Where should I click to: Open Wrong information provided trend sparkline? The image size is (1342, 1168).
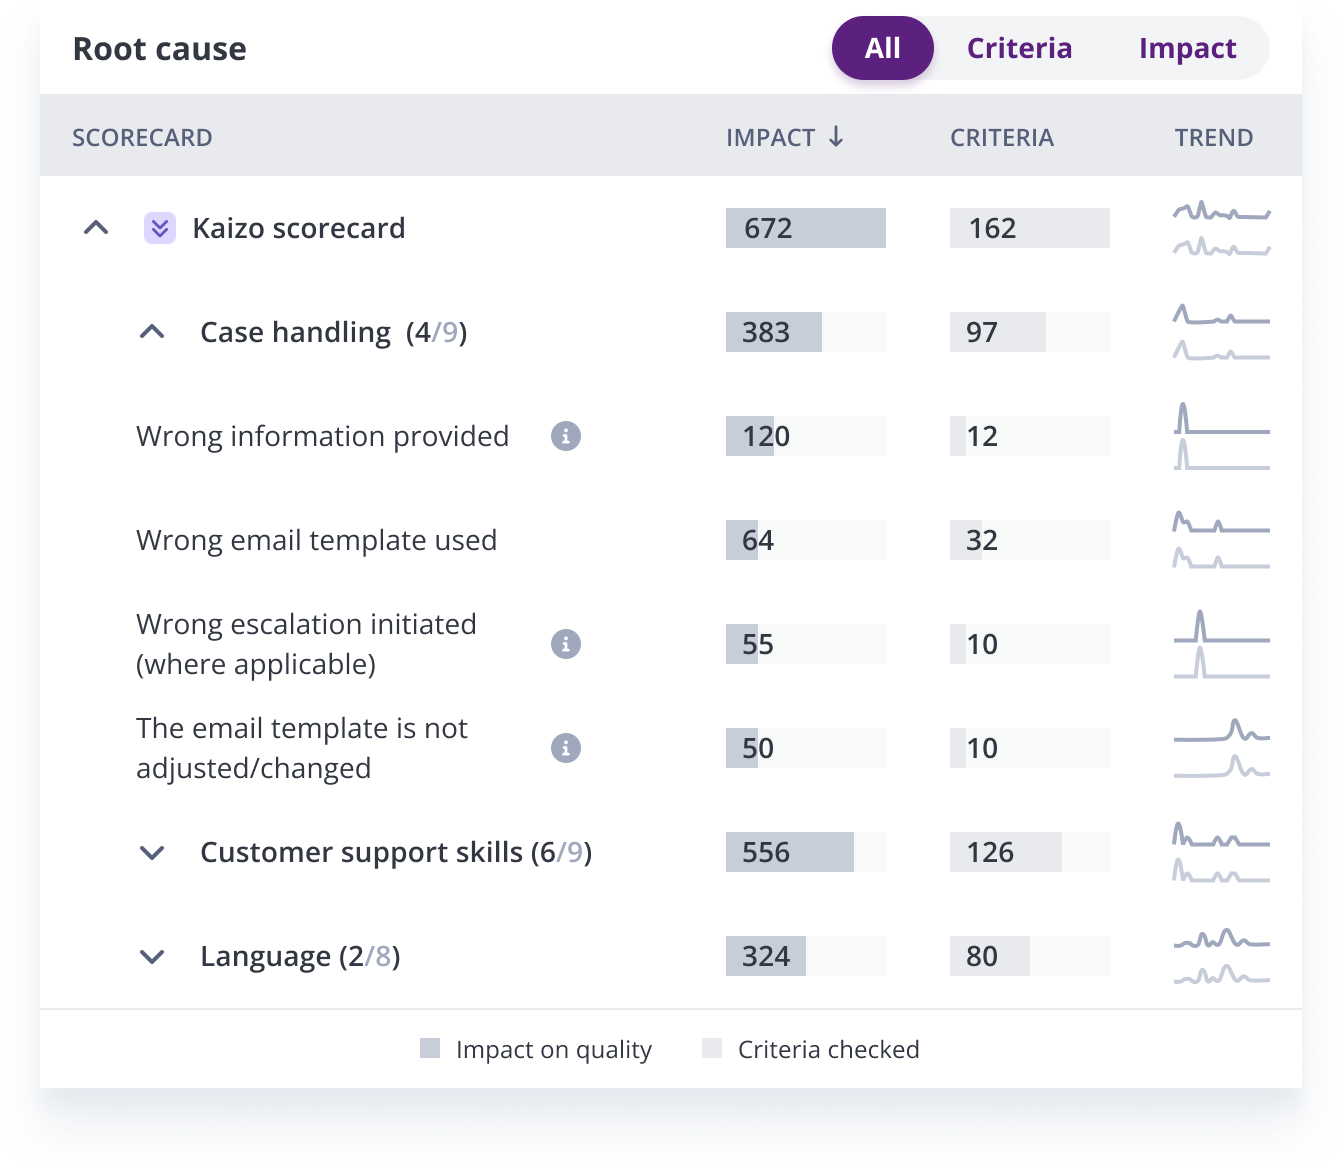point(1221,436)
